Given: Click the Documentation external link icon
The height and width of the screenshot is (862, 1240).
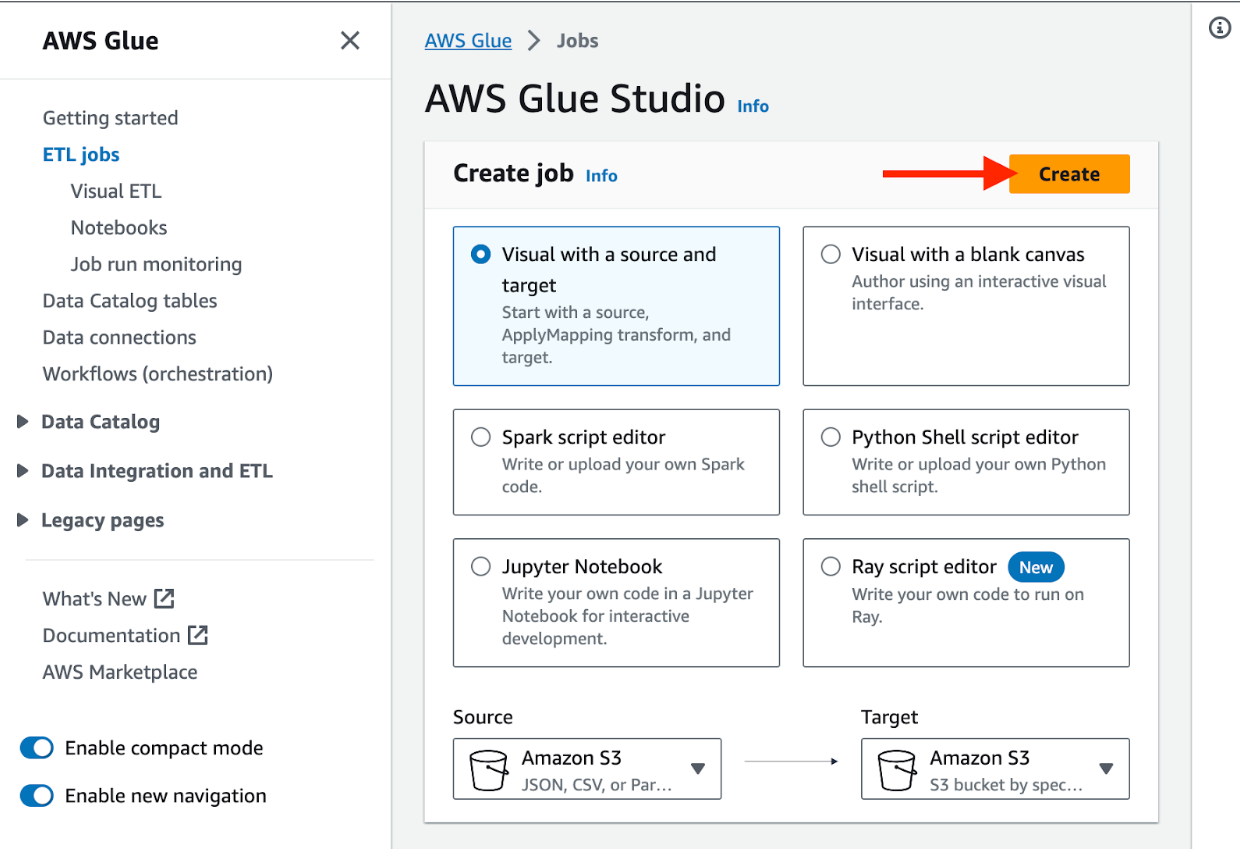Looking at the screenshot, I should (x=199, y=635).
